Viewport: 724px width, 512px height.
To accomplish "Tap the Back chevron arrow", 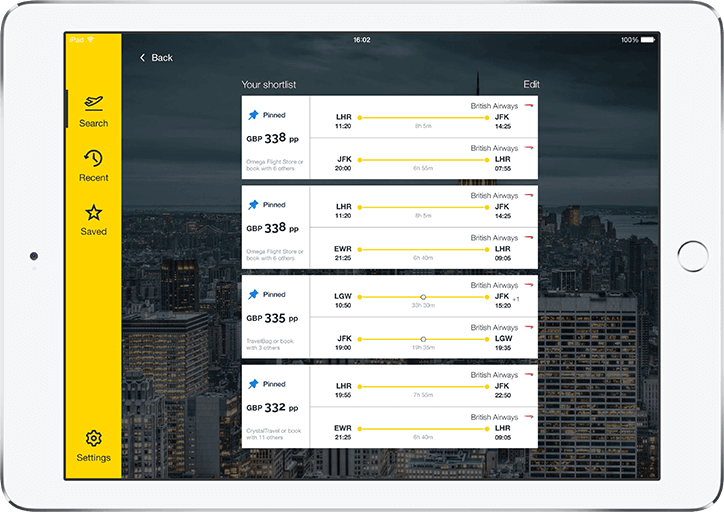I will (143, 58).
